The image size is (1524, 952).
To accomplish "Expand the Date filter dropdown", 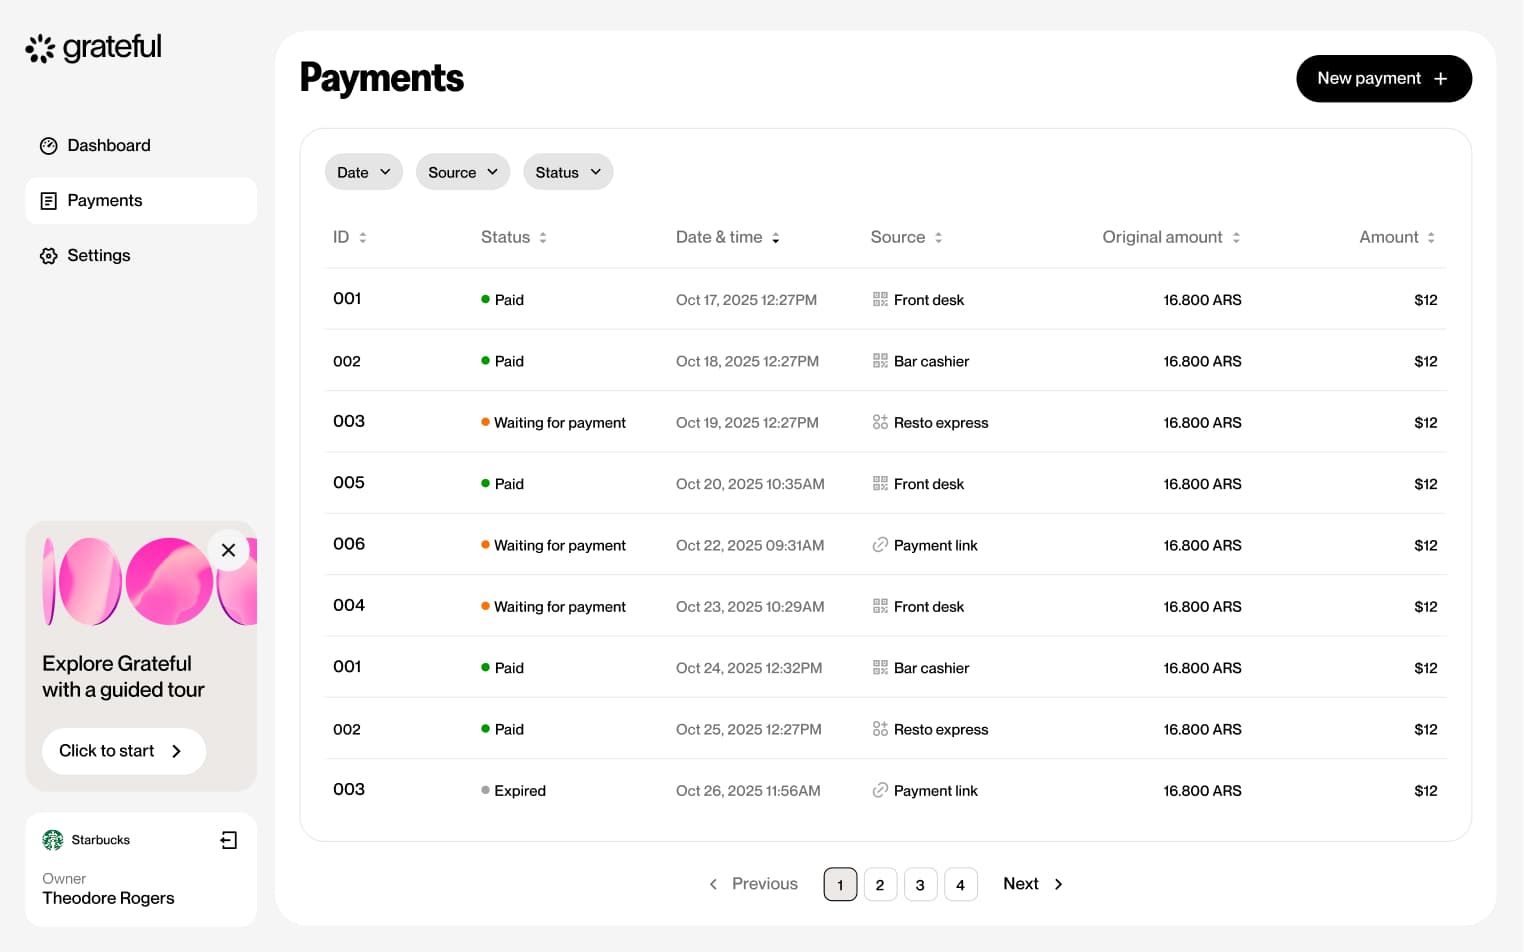I will pos(363,172).
